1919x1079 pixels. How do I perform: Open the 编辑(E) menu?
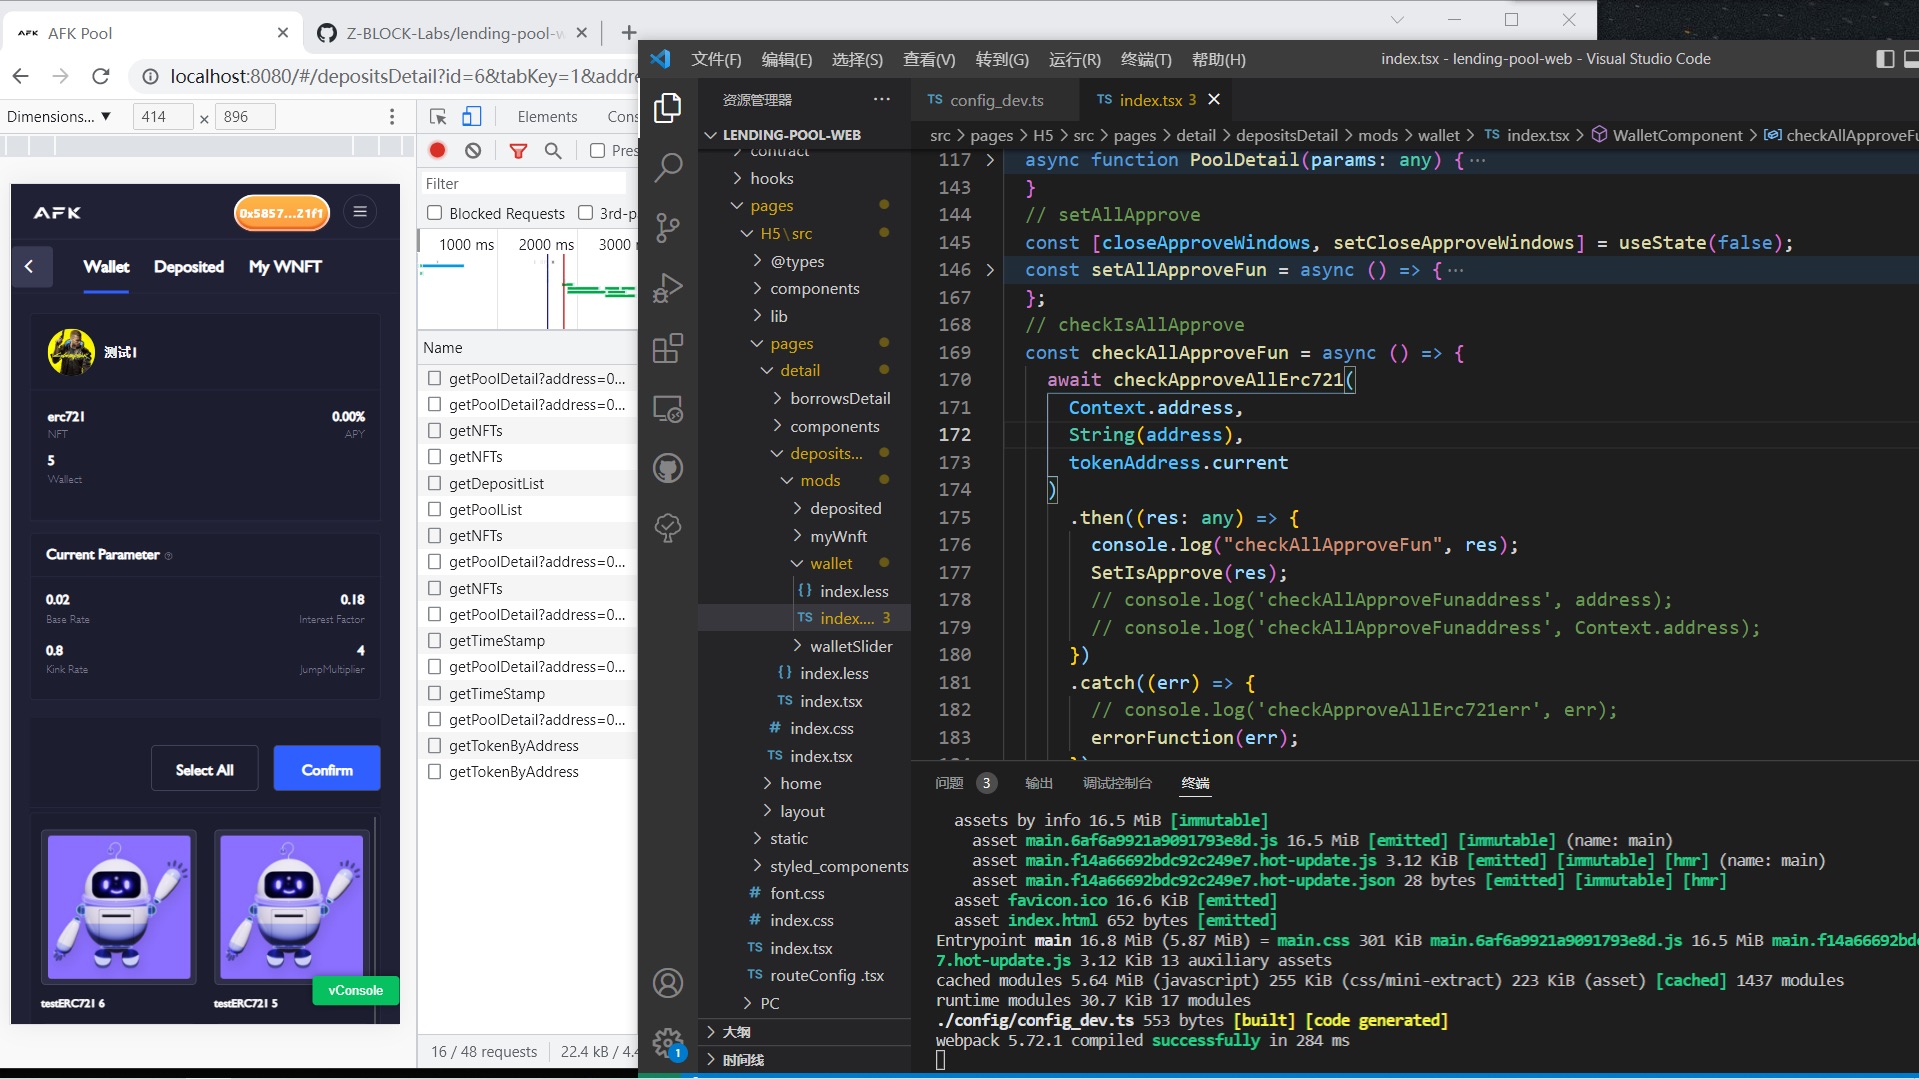tap(787, 59)
